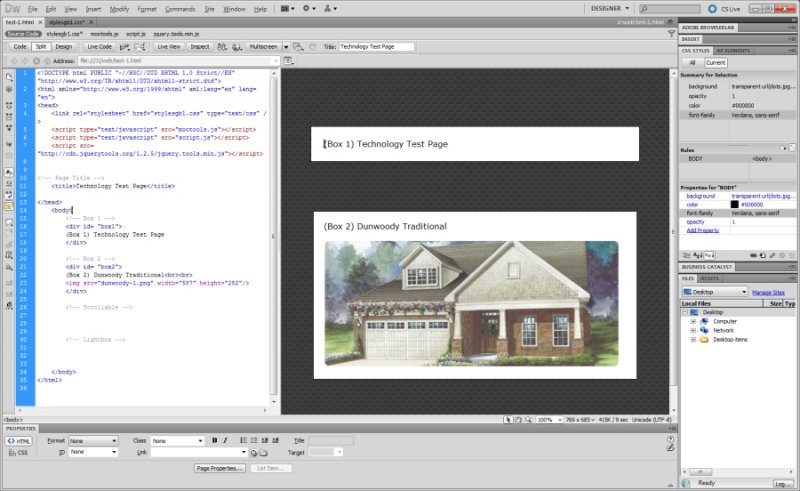Switch Properties panel to CSS mode

pos(19,453)
